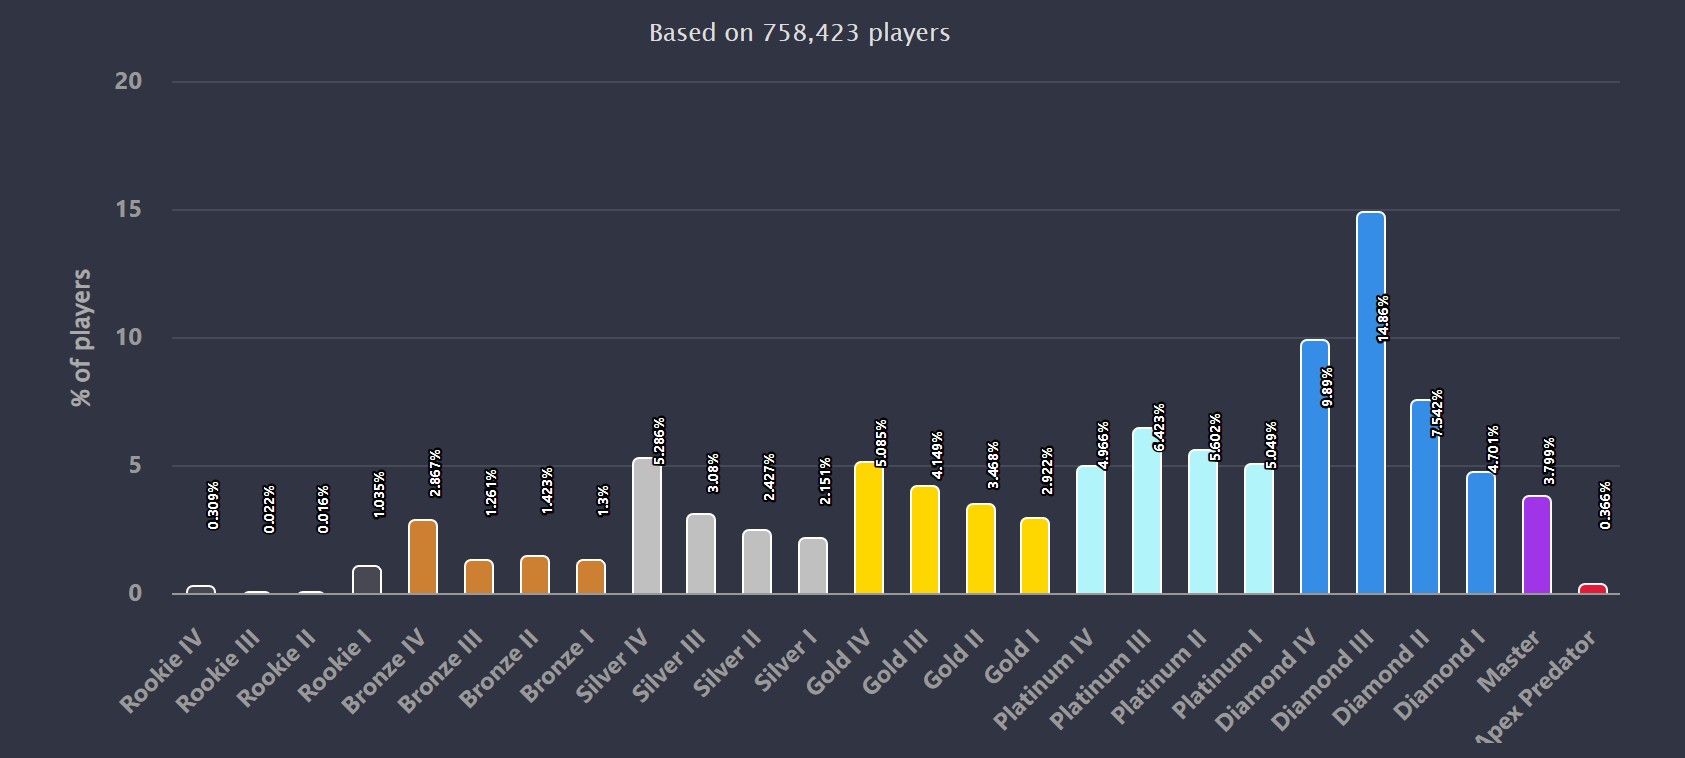Select the Bronze IV bar
Viewport: 1685px width, 758px height.
tap(423, 557)
